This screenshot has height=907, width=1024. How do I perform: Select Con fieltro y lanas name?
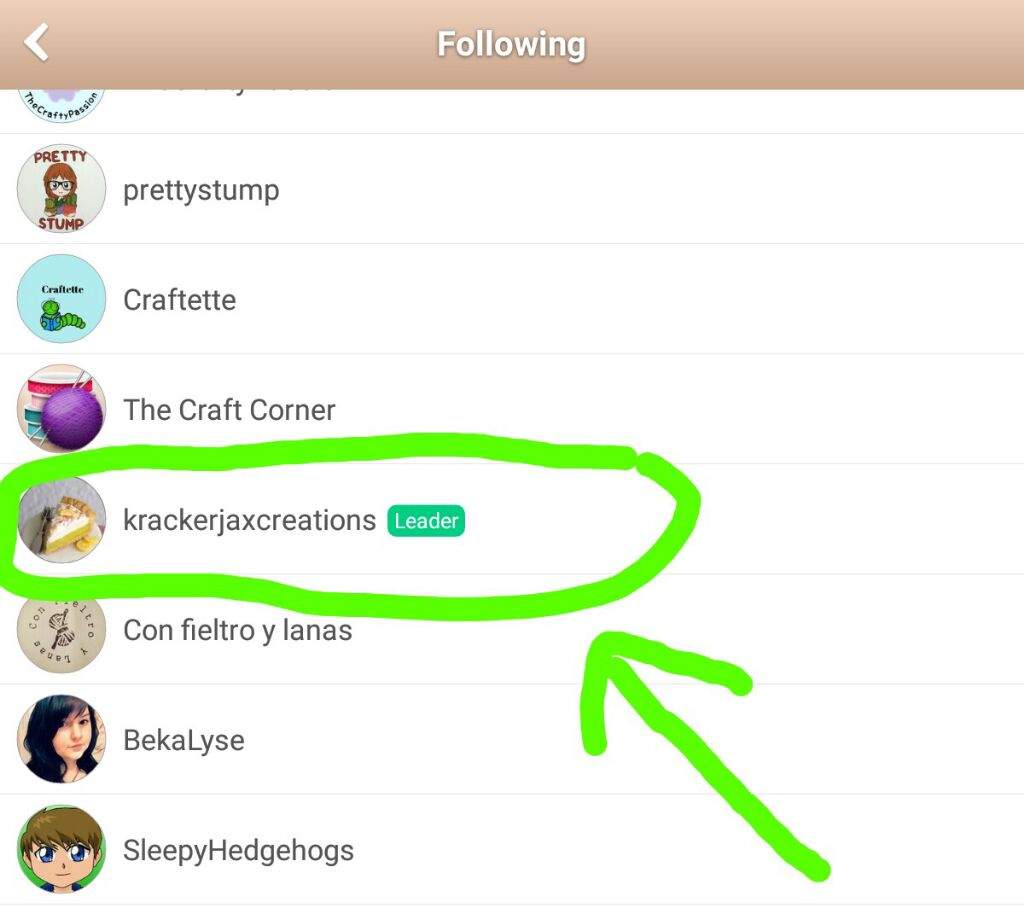238,631
